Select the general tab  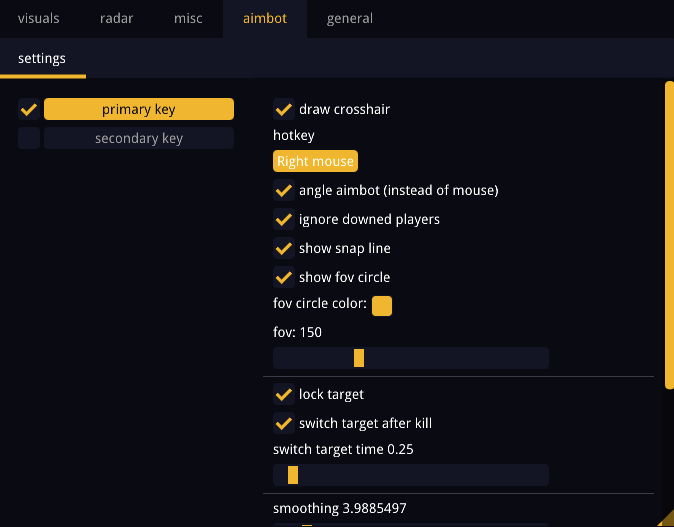(349, 18)
